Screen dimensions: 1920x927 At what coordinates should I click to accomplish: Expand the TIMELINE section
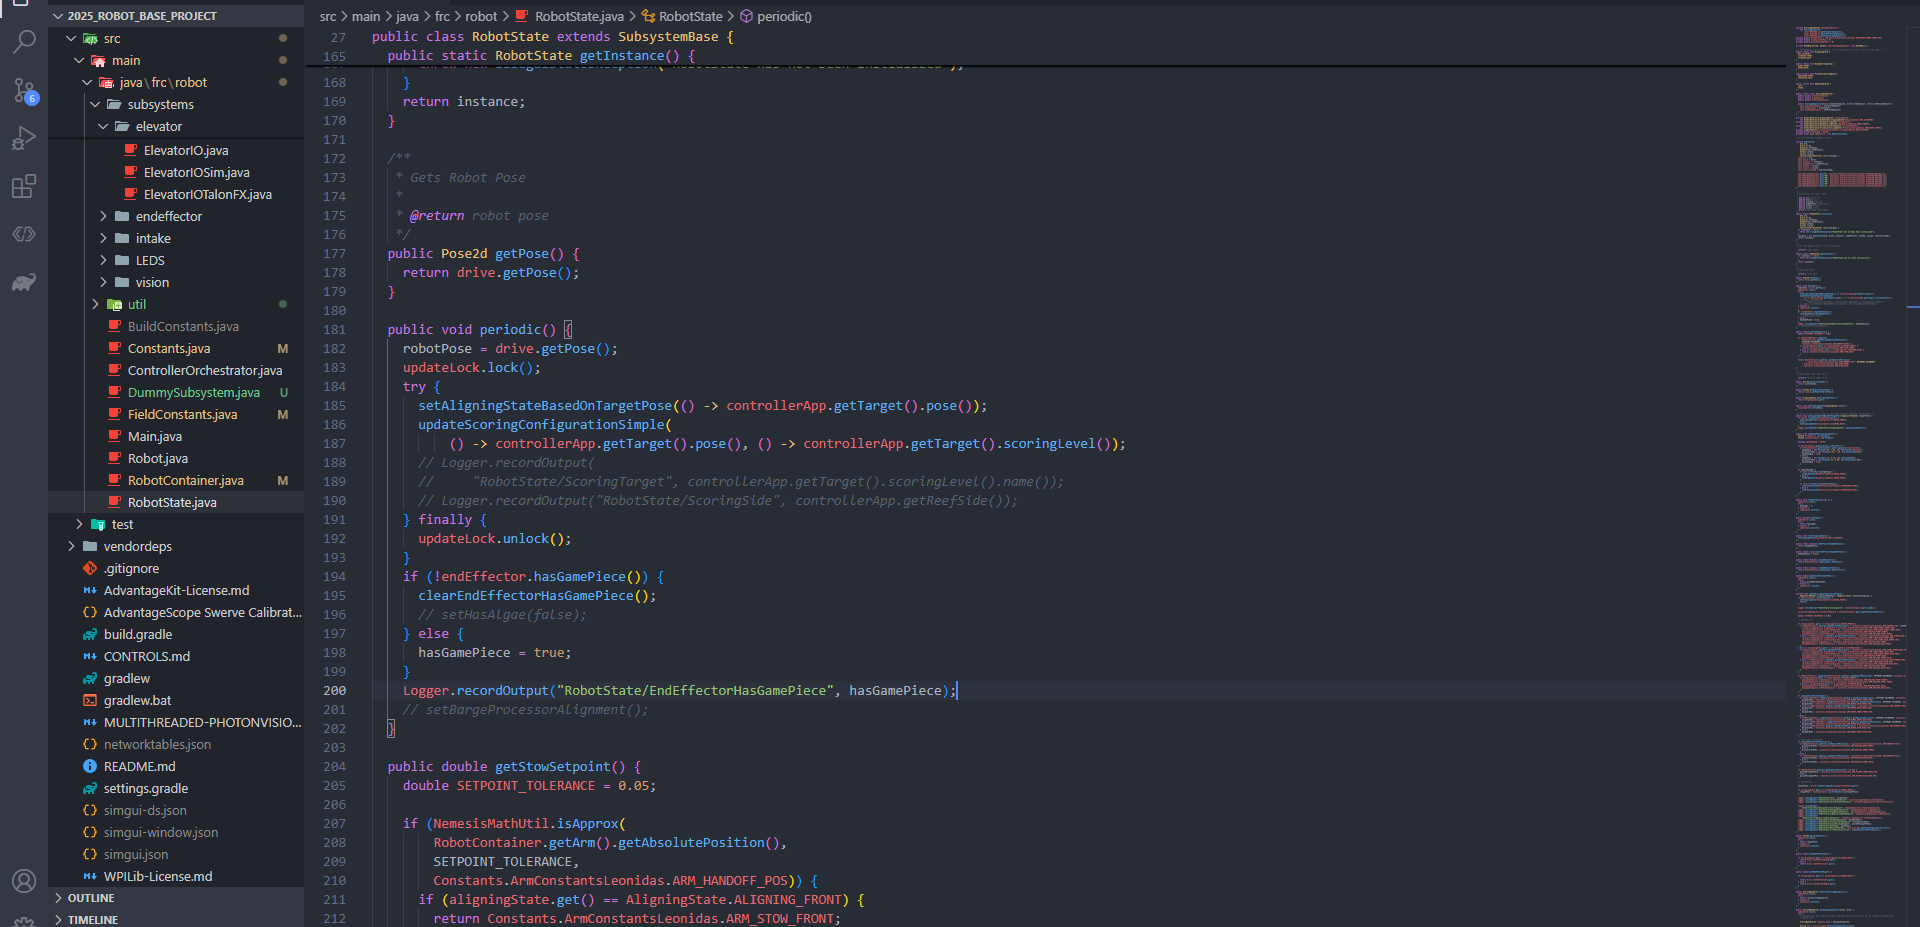92,920
